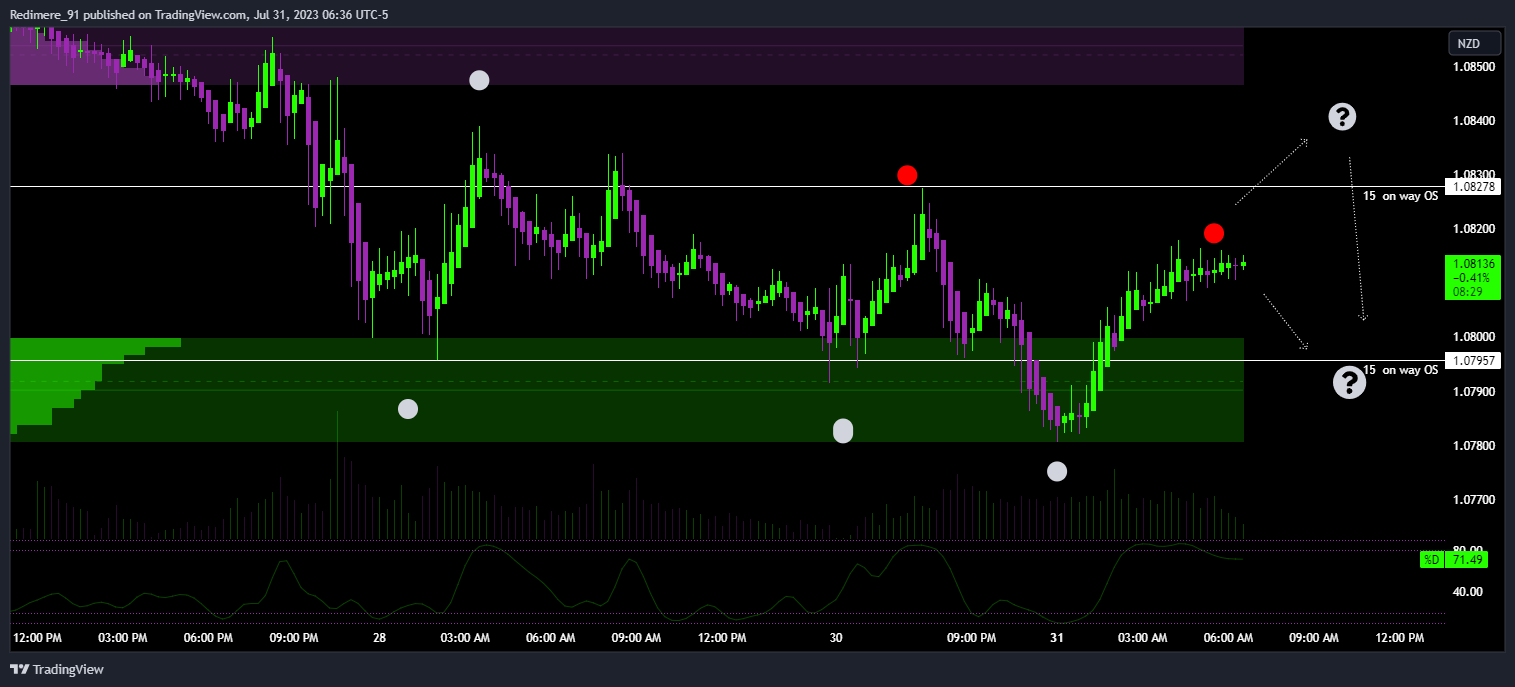The height and width of the screenshot is (687, 1515).
Task: Click the NZD currency button
Action: point(1475,44)
